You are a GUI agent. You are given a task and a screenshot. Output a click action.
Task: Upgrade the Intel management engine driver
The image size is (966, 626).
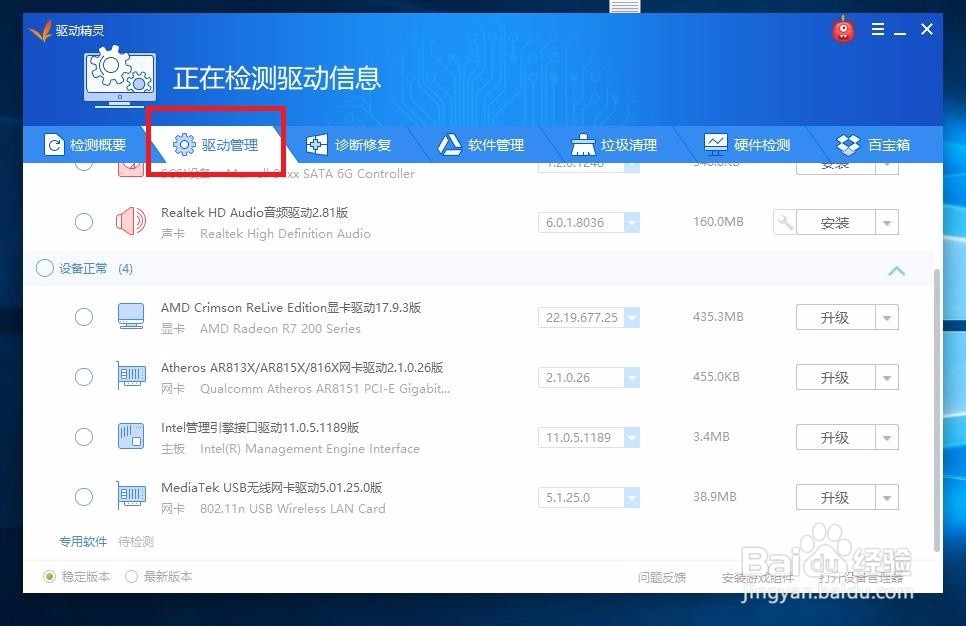click(835, 437)
